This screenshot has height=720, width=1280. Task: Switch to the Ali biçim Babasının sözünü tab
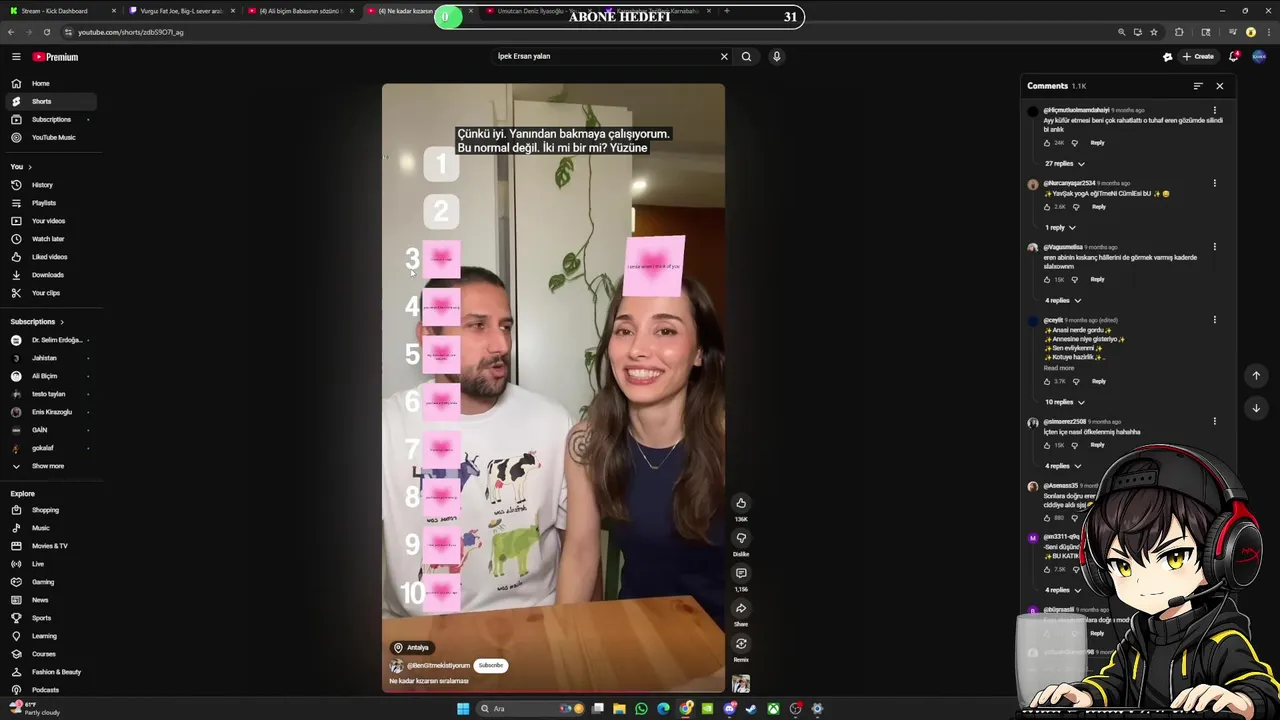[300, 11]
